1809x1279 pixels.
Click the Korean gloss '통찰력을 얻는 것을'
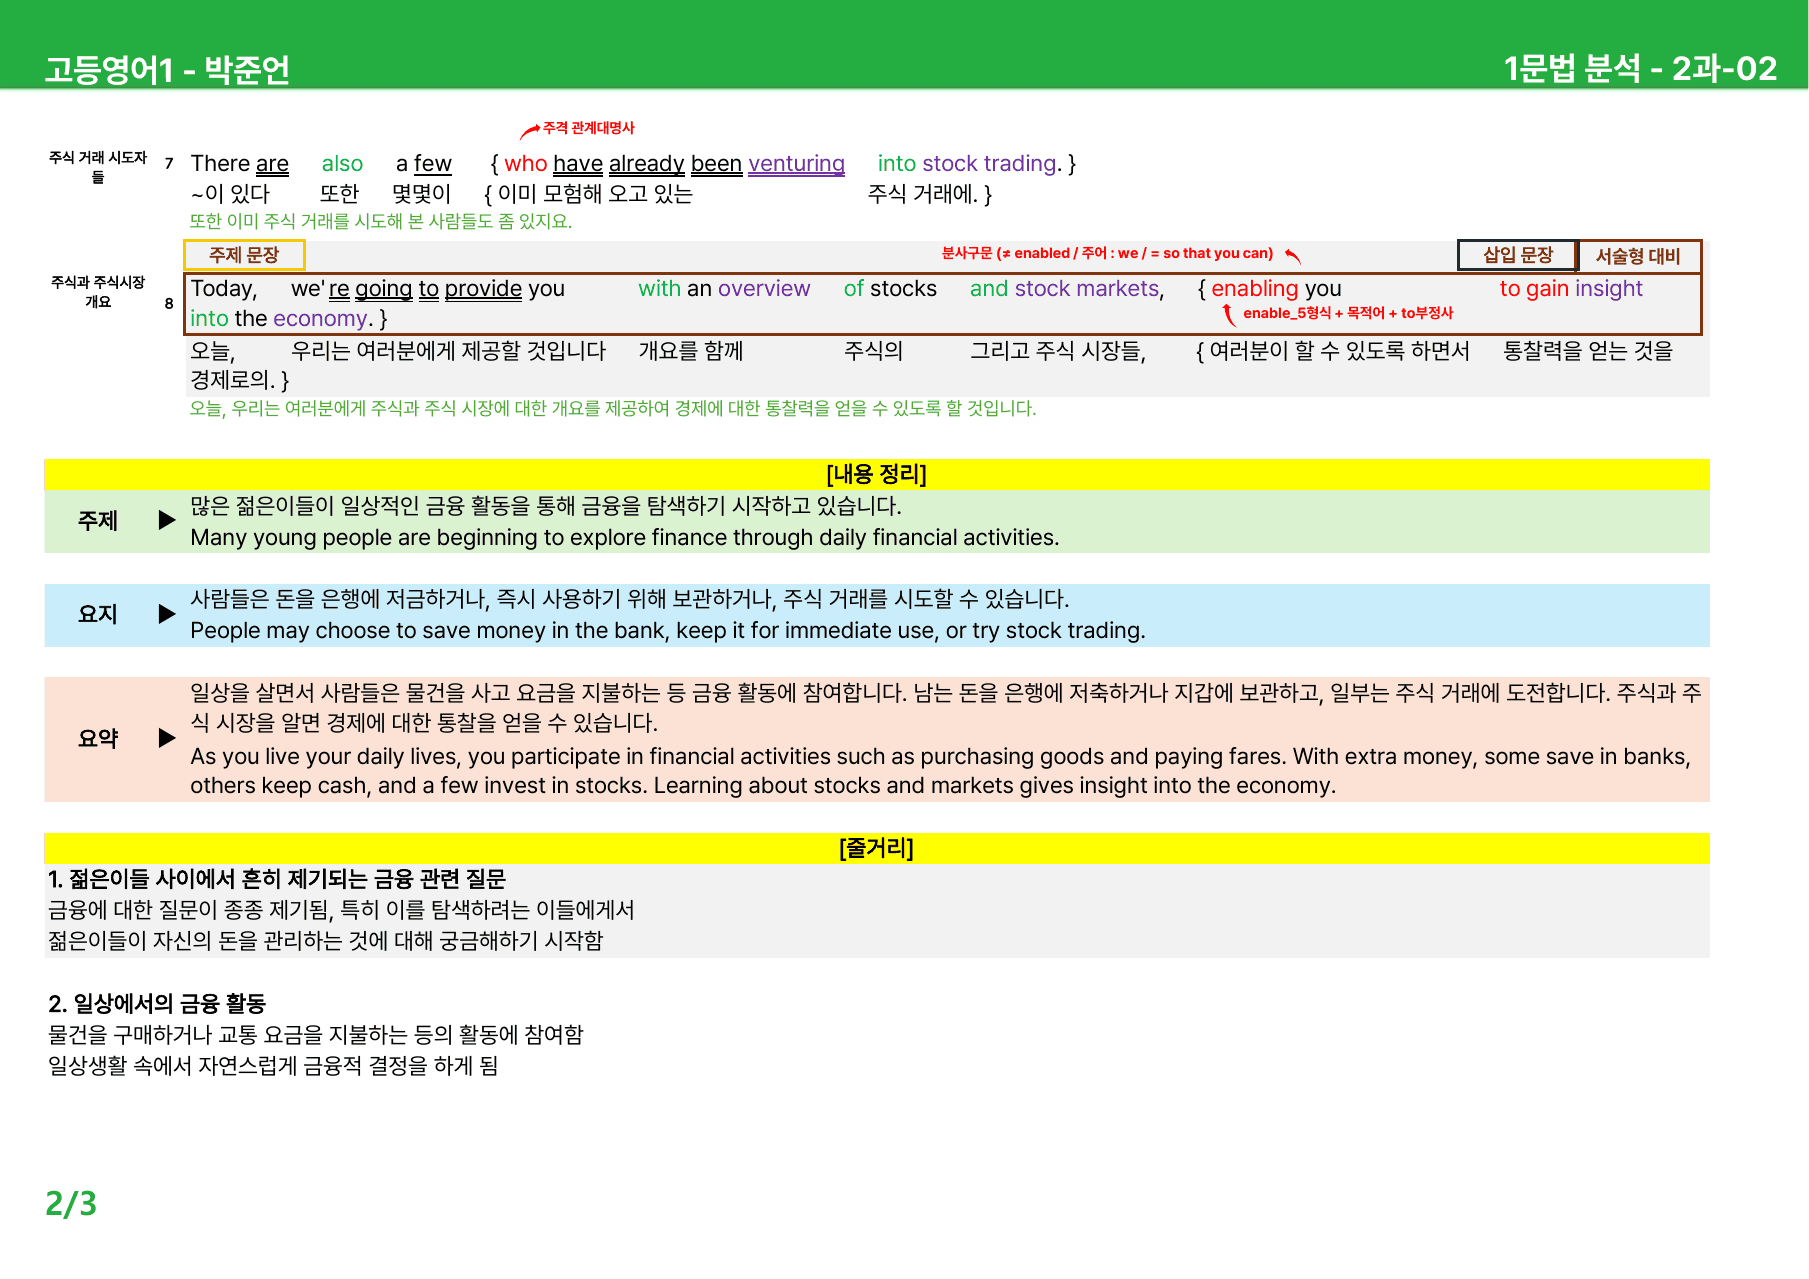coord(1588,351)
